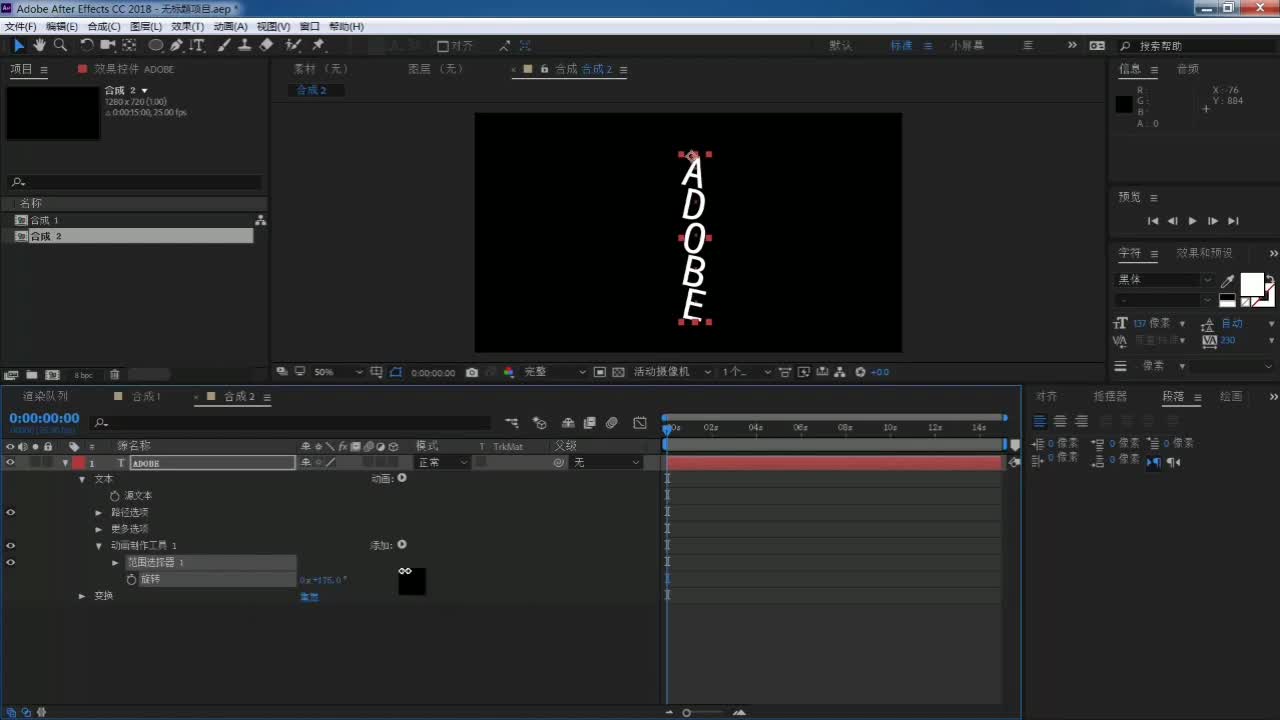Select the Horizontal Type tool
Viewport: 1280px width, 720px height.
tap(197, 45)
